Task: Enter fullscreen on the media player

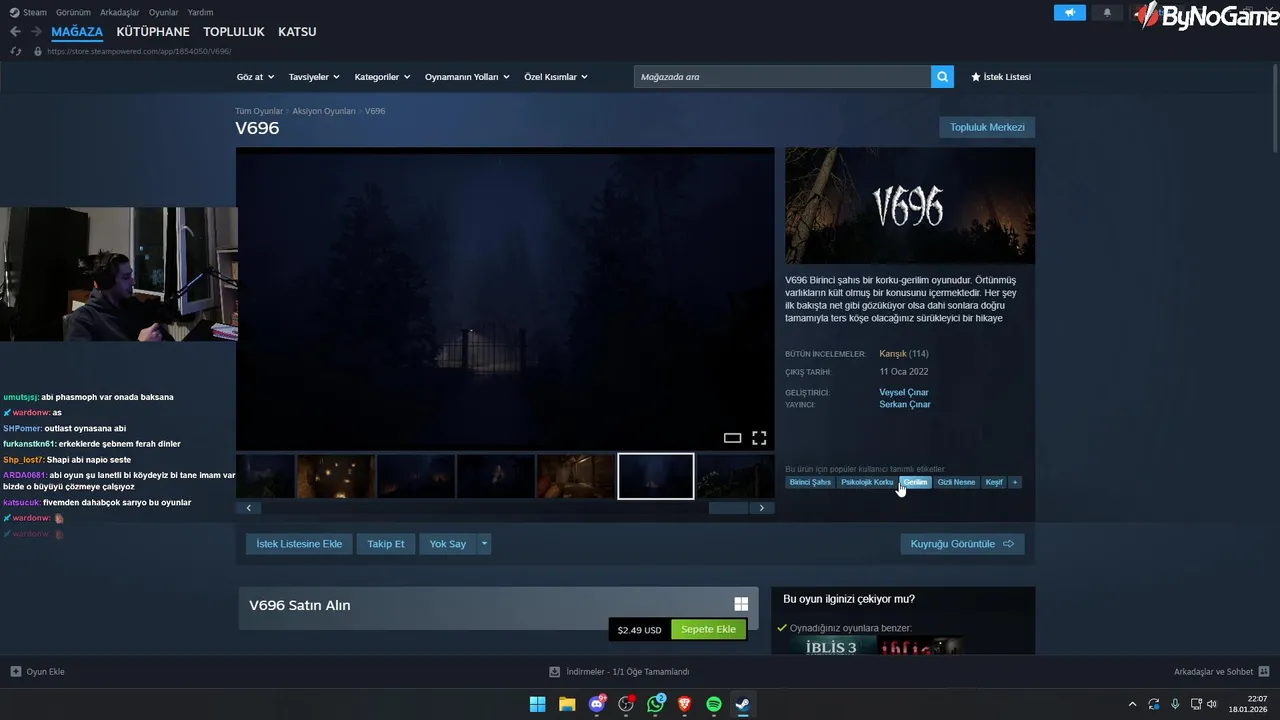Action: click(x=759, y=438)
